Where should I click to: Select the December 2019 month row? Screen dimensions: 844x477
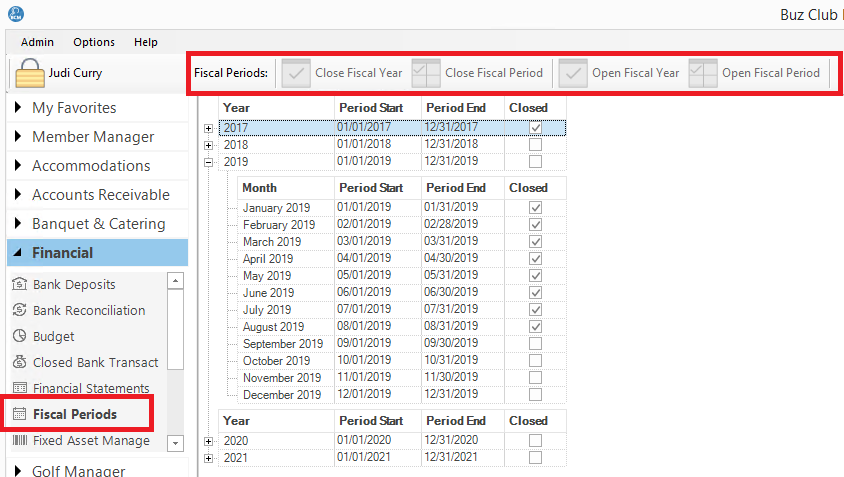(x=282, y=395)
